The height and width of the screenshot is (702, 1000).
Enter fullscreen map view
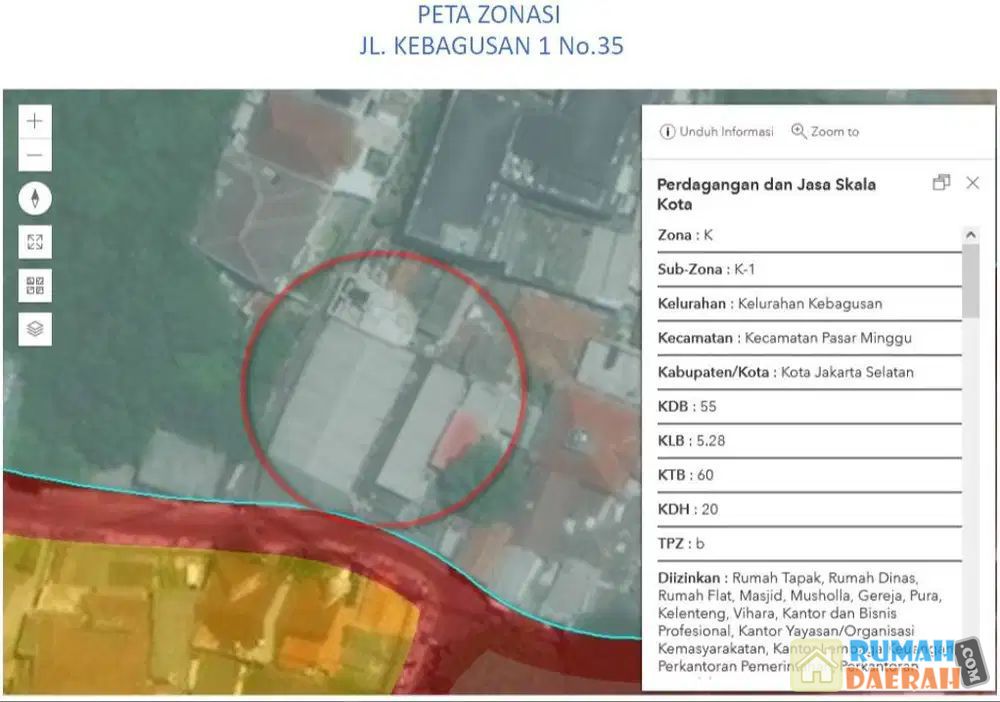[35, 242]
